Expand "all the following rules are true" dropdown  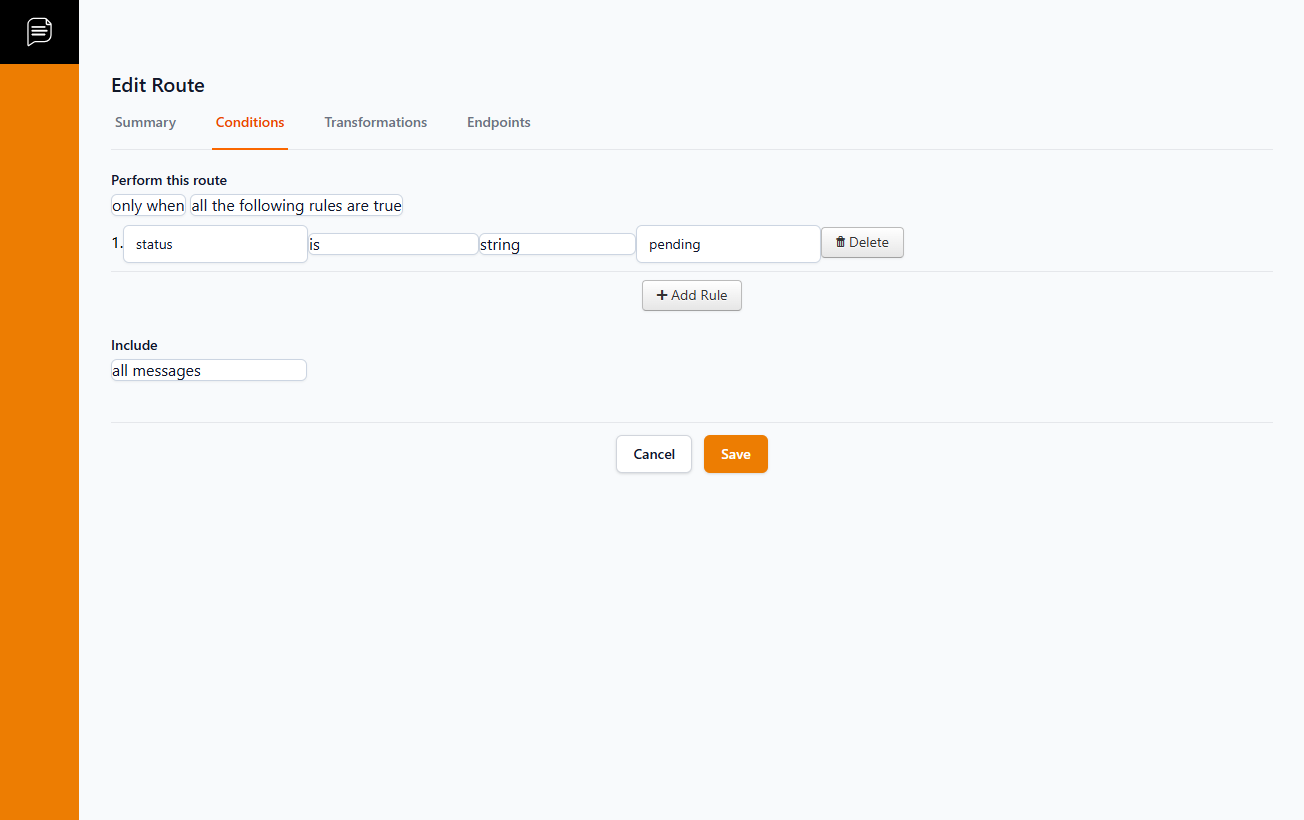pyautogui.click(x=296, y=206)
